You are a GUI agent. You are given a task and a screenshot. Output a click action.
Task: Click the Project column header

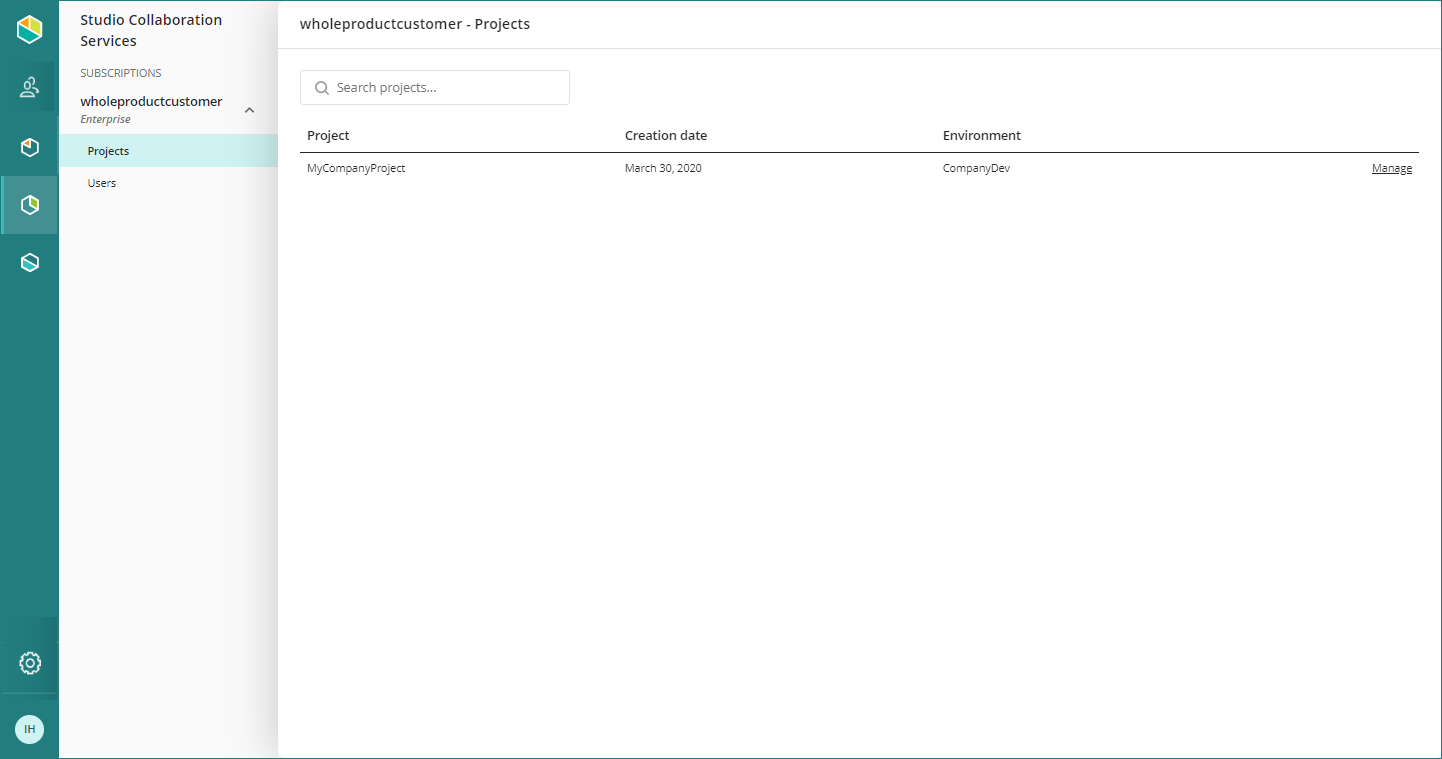coord(328,136)
